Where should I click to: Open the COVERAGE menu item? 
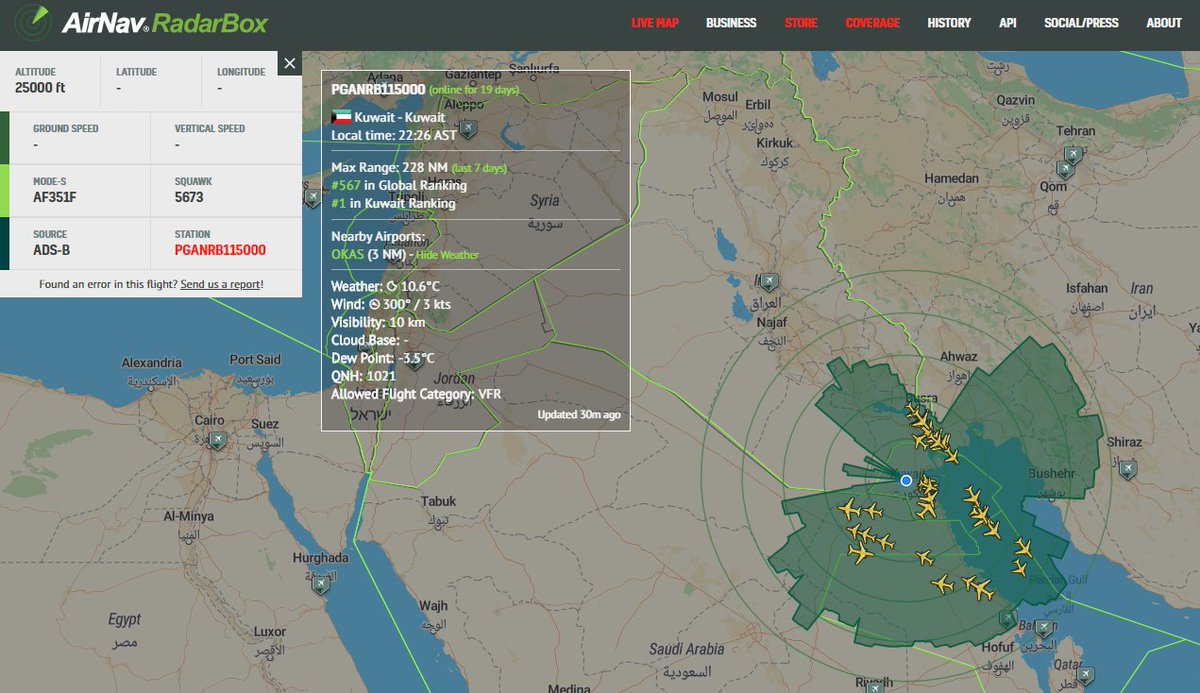pyautogui.click(x=872, y=23)
